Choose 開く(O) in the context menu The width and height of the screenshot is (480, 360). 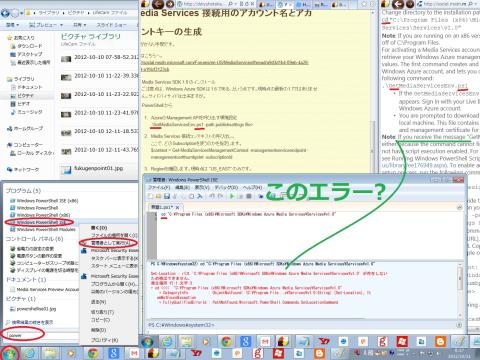tap(99, 228)
